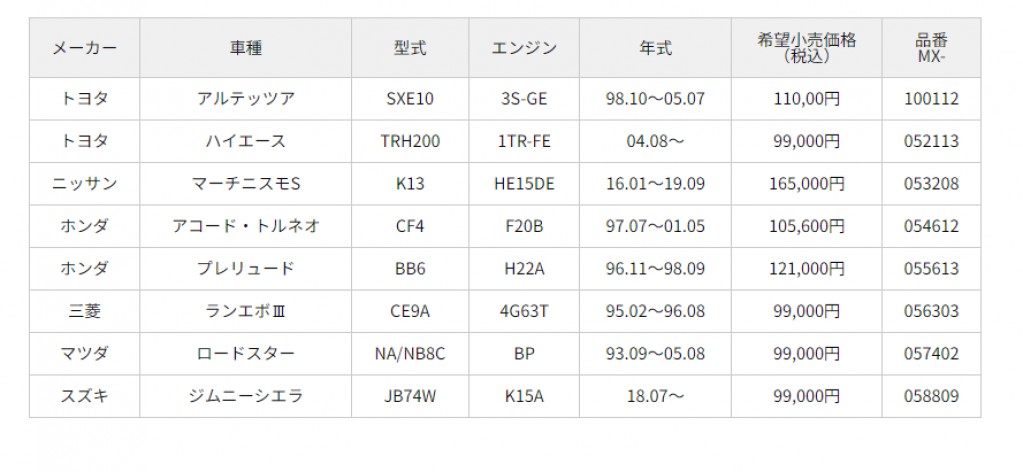Select the アコード・トルネオ cell
Image resolution: width=1023 pixels, height=472 pixels.
pyautogui.click(x=245, y=227)
